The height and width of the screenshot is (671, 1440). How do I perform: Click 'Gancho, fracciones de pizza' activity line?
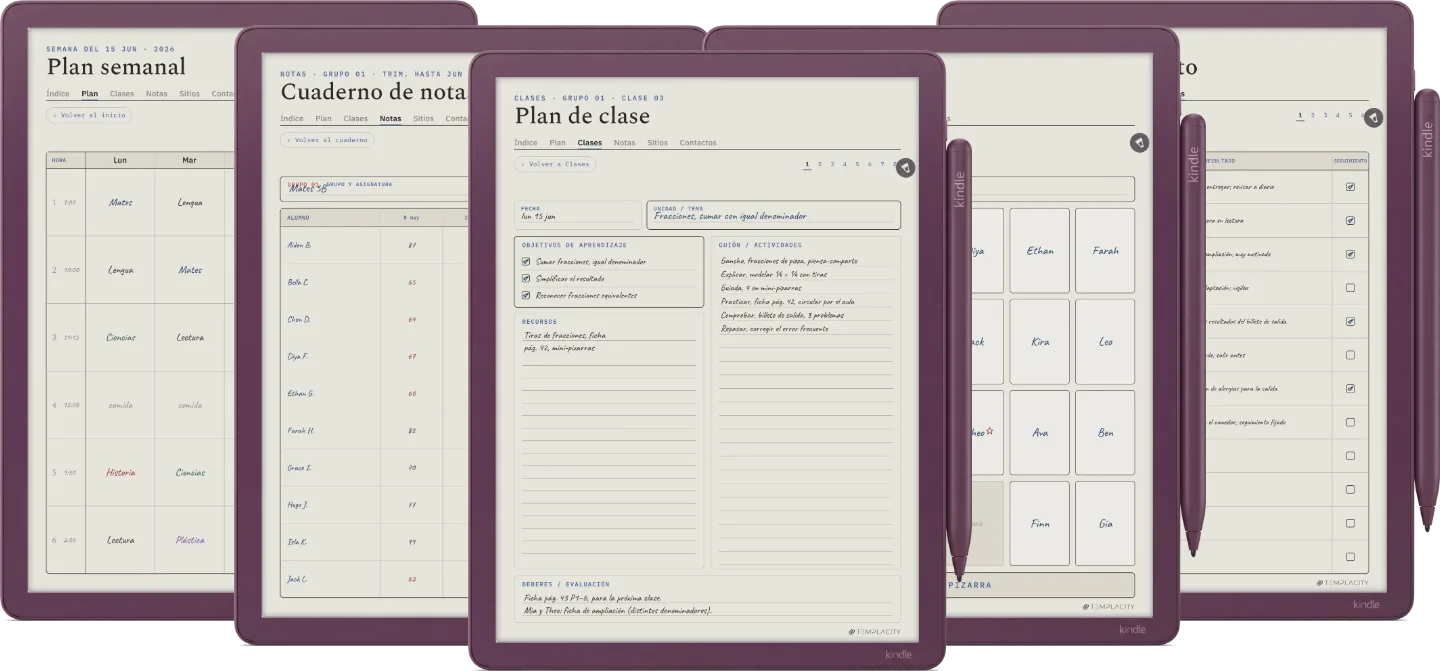coord(789,261)
